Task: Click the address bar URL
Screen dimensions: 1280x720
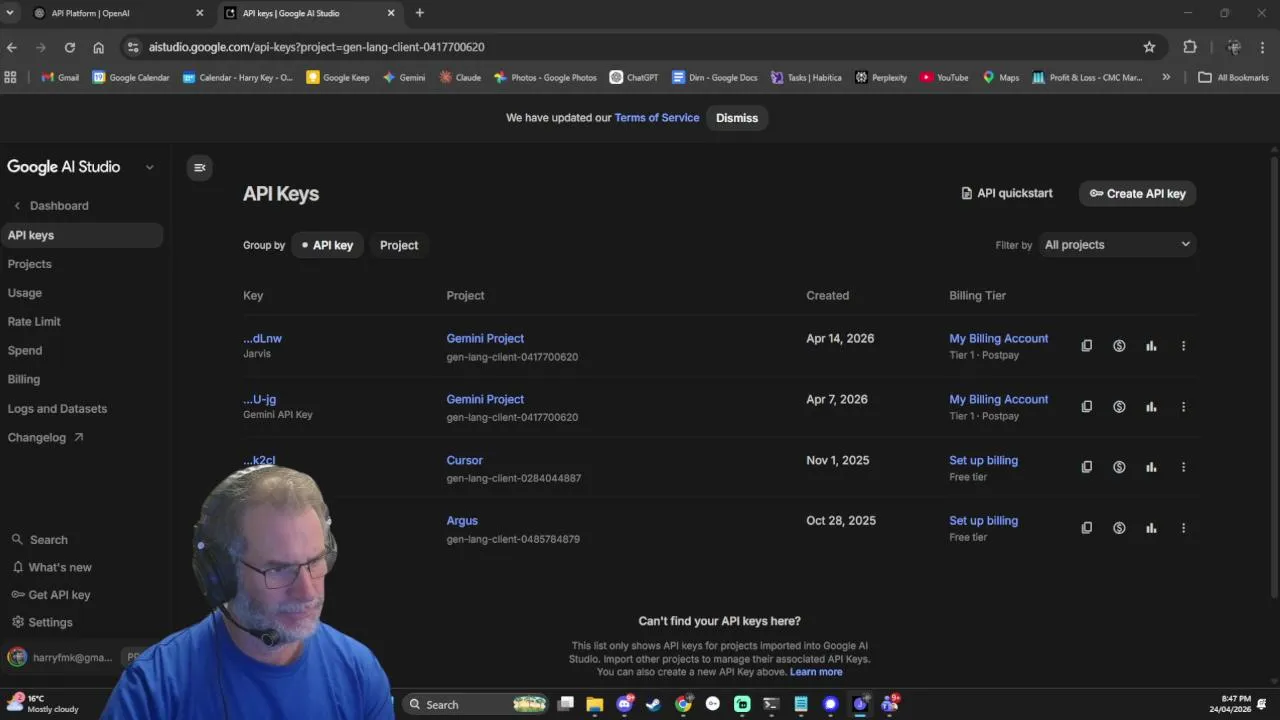Action: [316, 47]
